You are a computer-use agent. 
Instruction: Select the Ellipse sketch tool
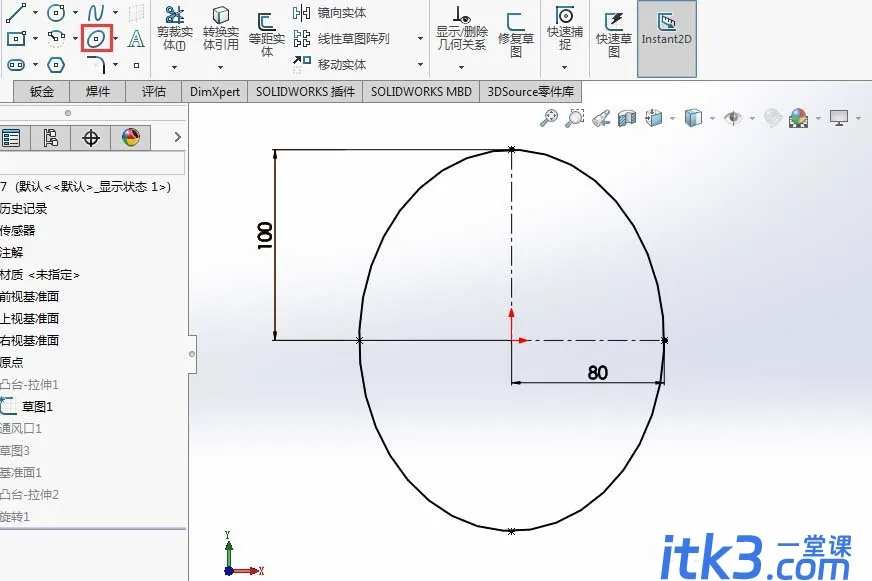point(96,38)
